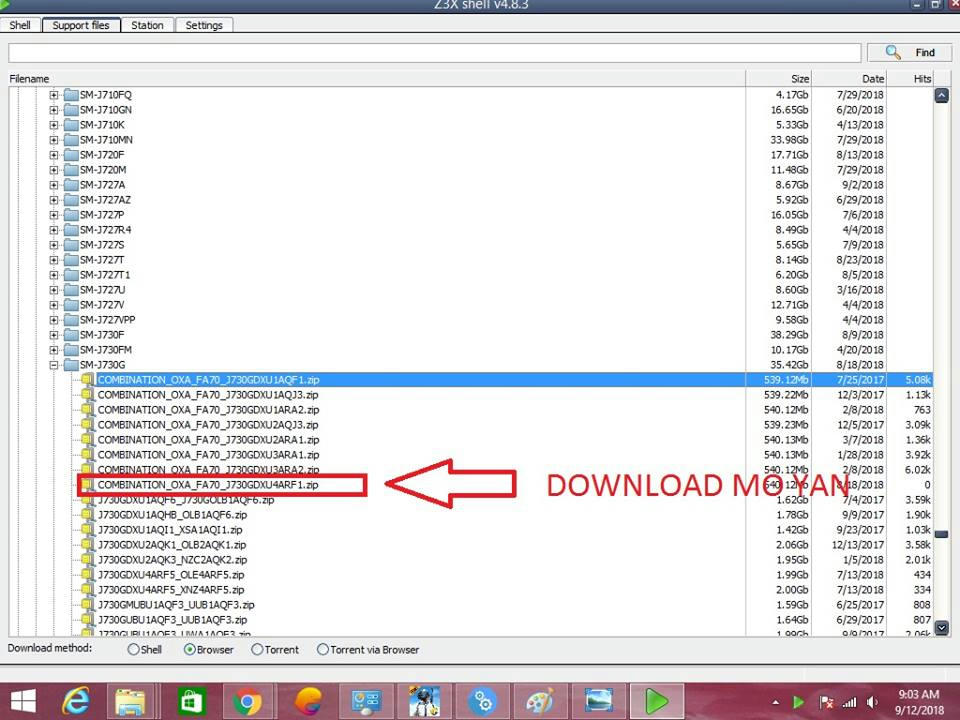Expand the SM-J727P folder node
The height and width of the screenshot is (720, 960).
click(54, 215)
